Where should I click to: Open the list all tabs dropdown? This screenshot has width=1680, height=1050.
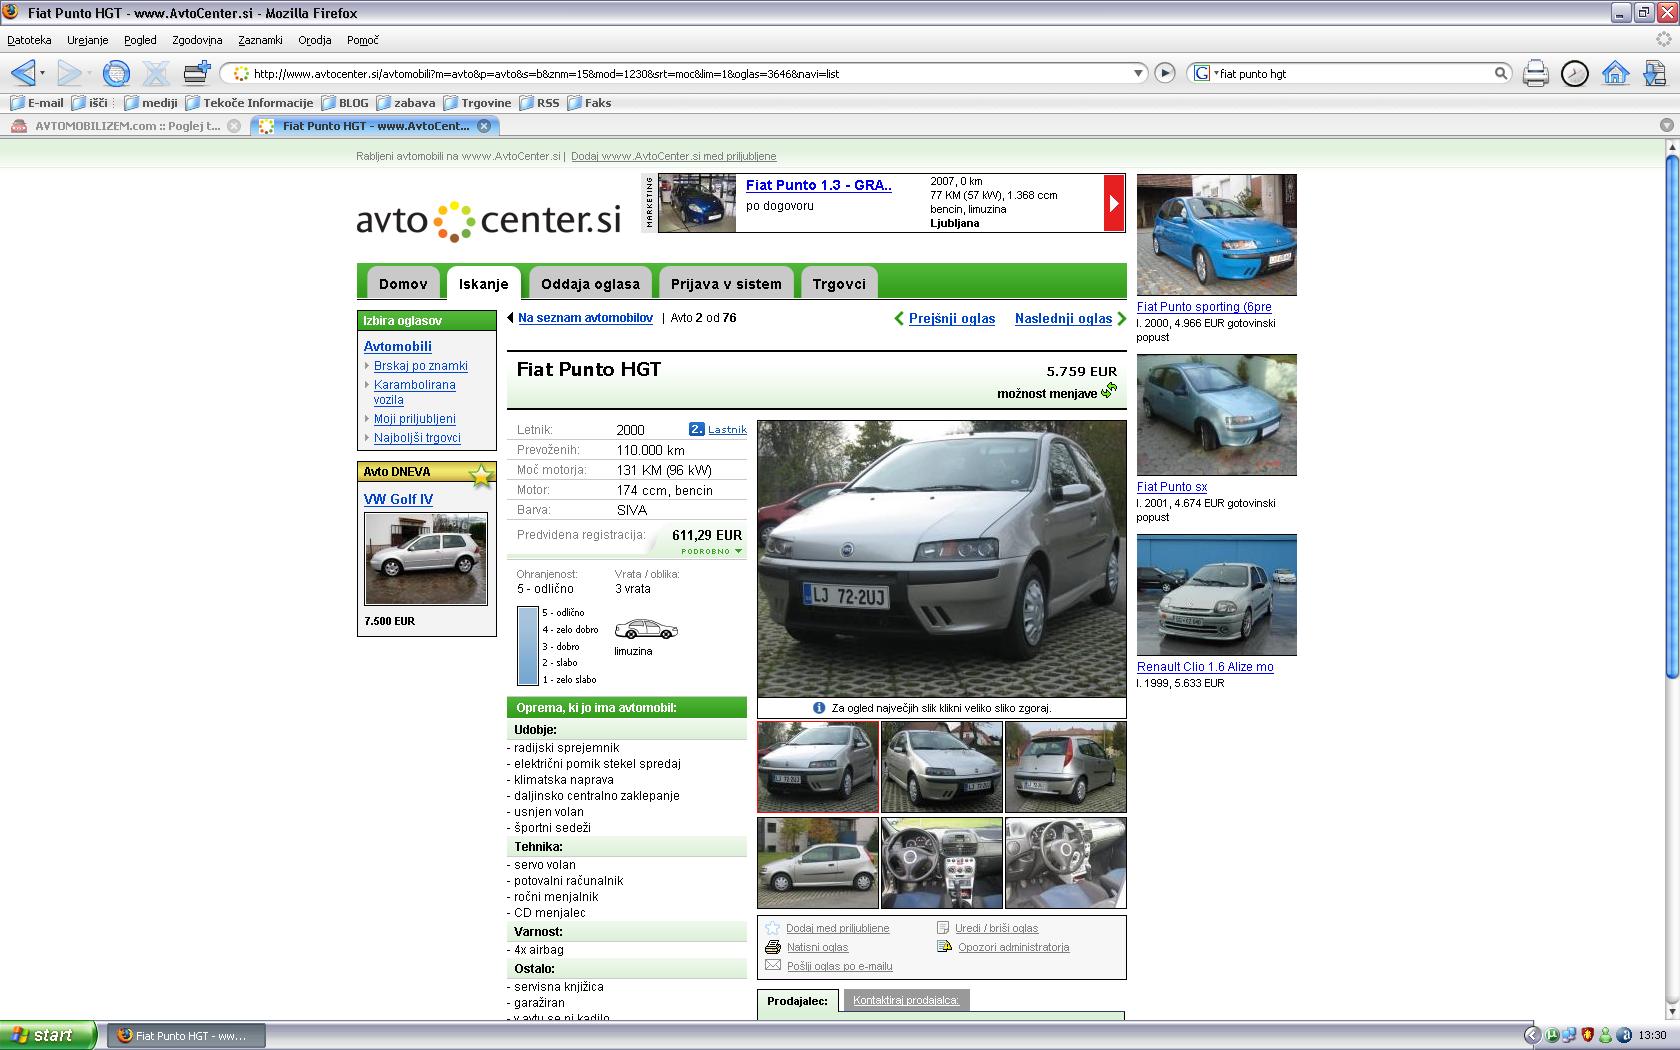point(1666,126)
